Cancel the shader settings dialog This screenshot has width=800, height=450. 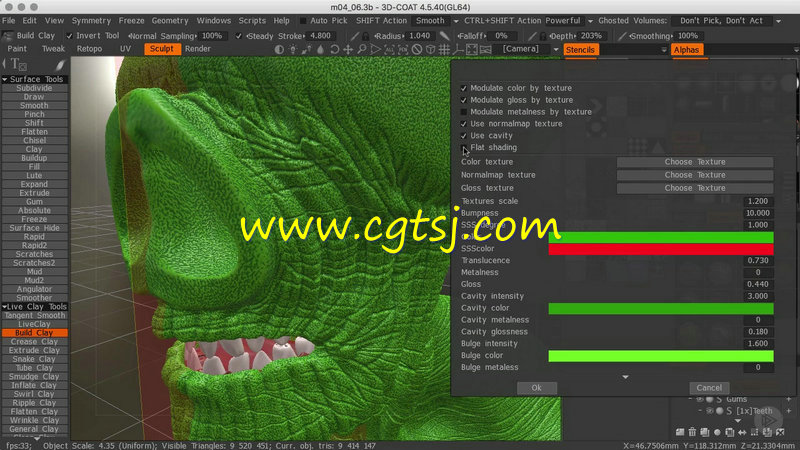click(709, 388)
